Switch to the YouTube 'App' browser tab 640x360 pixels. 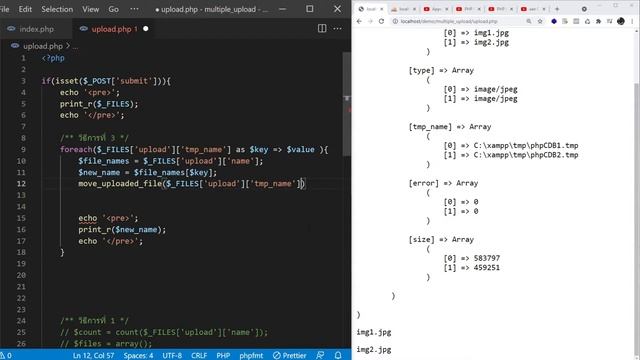(435, 9)
